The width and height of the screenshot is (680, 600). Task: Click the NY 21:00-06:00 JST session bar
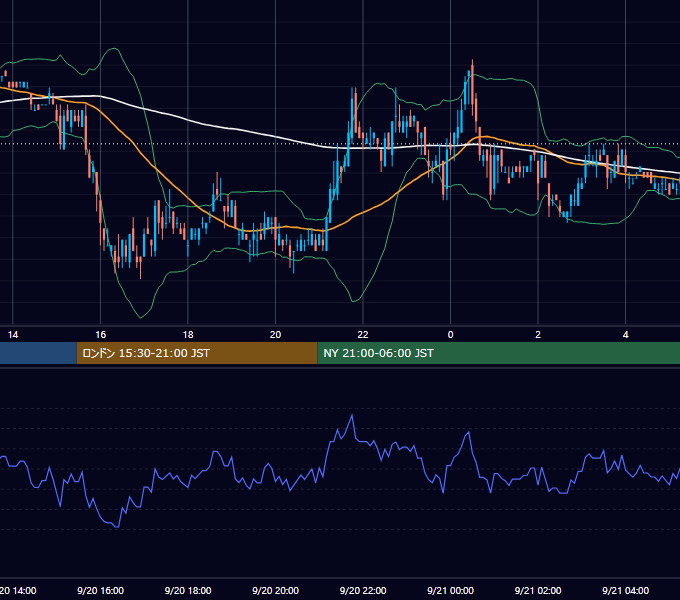[499, 353]
